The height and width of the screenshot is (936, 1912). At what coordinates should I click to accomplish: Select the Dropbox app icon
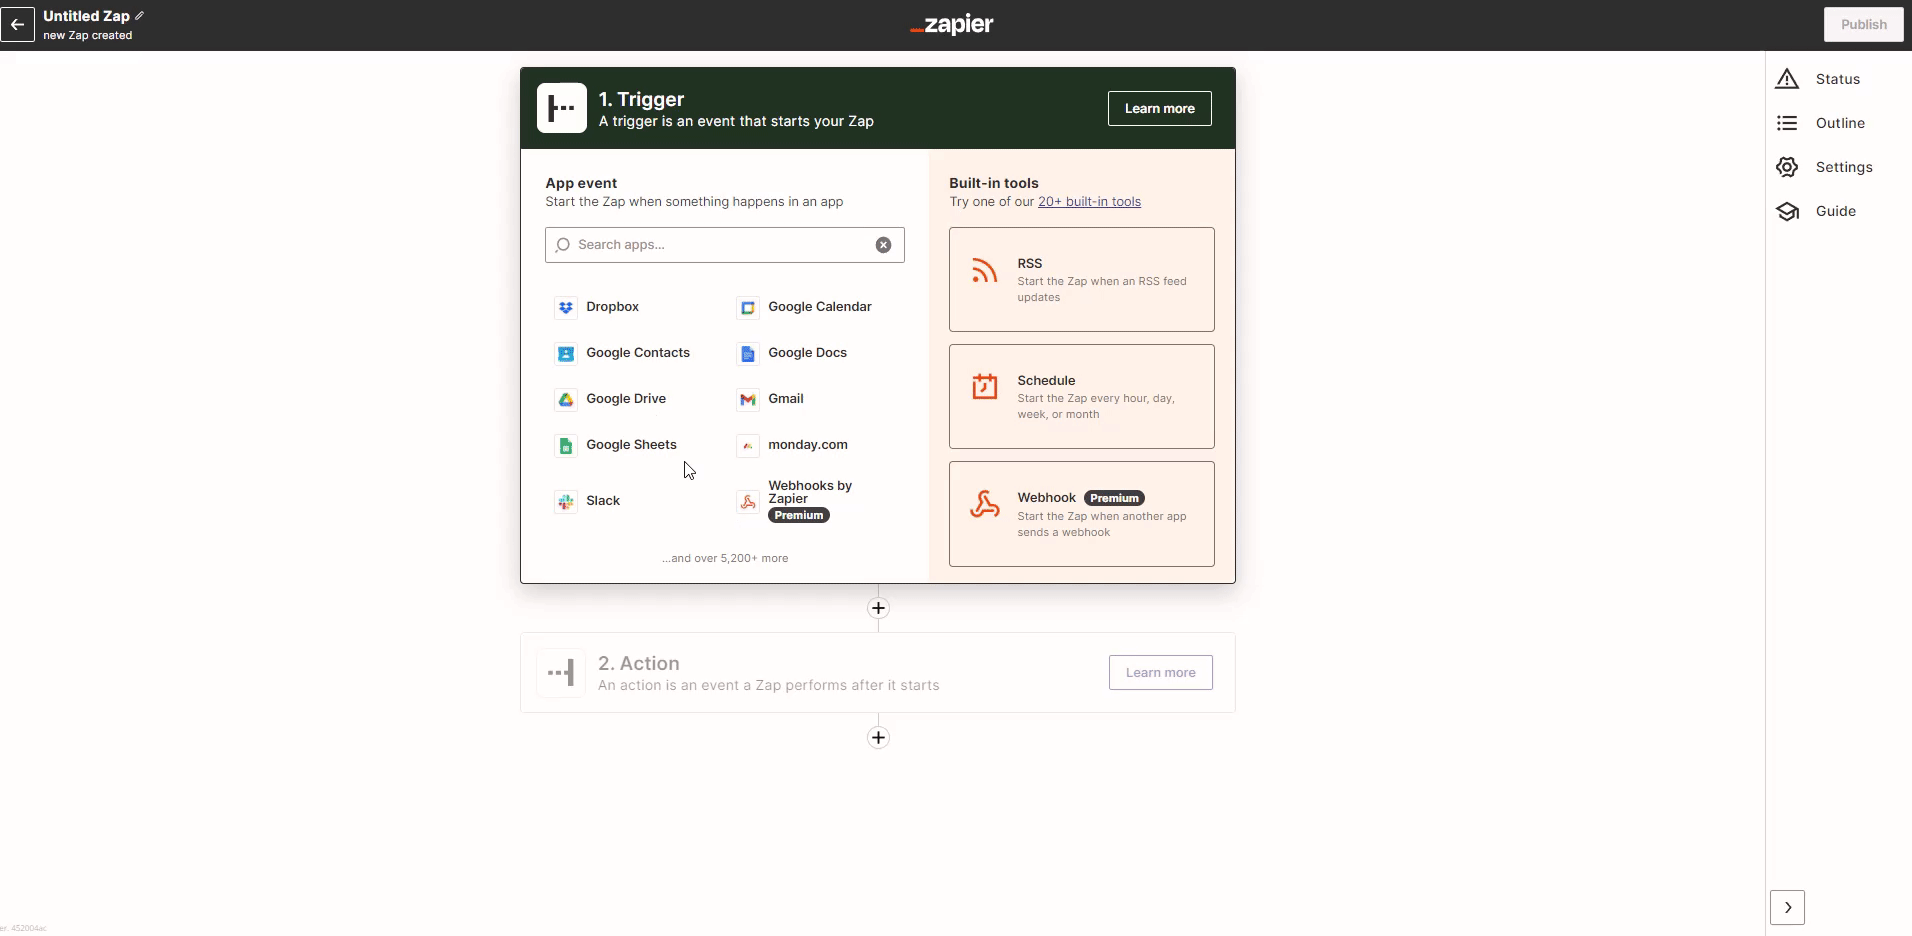coord(566,307)
